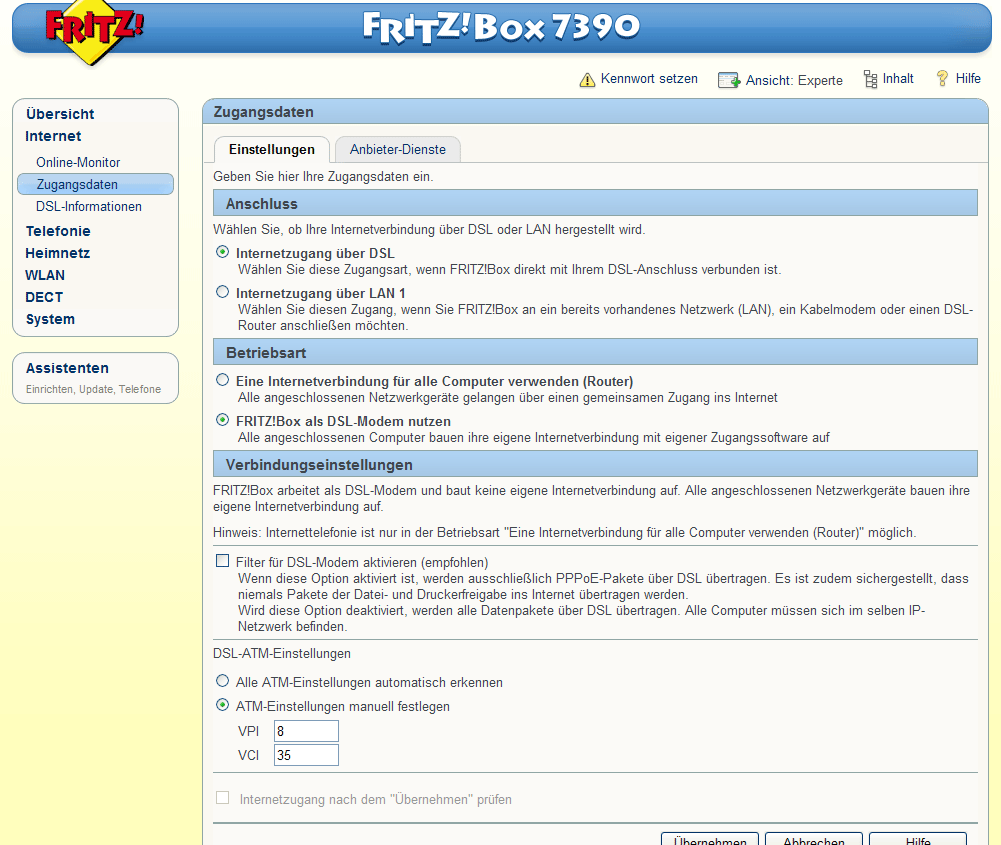
Task: Open the Übersicht menu entry
Action: tap(60, 114)
